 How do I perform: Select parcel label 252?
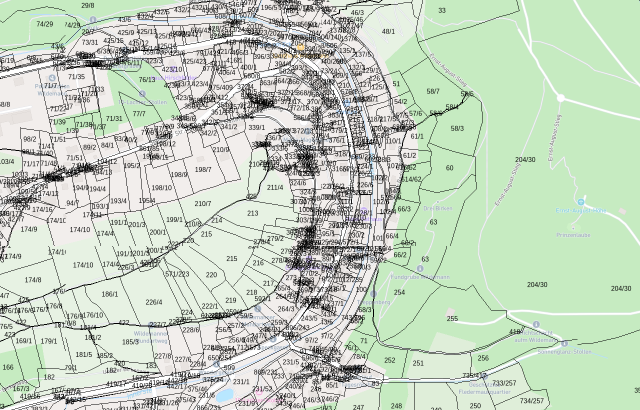click(390, 360)
